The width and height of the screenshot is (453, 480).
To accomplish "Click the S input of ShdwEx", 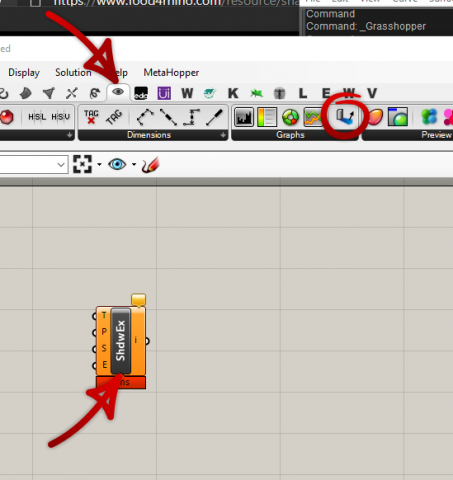I will point(104,348).
